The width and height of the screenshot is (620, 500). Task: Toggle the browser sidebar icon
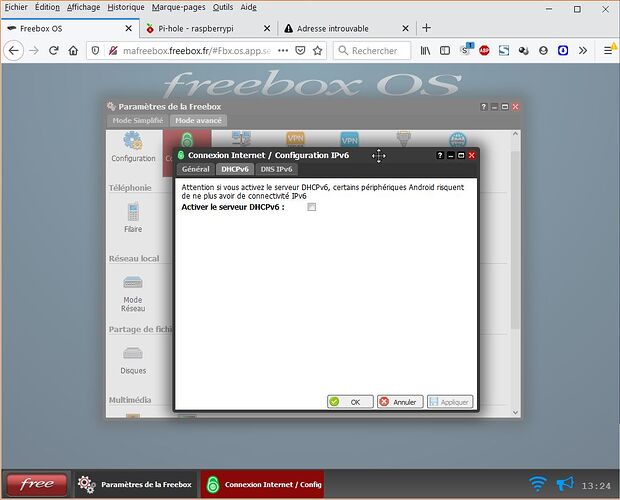pos(445,51)
